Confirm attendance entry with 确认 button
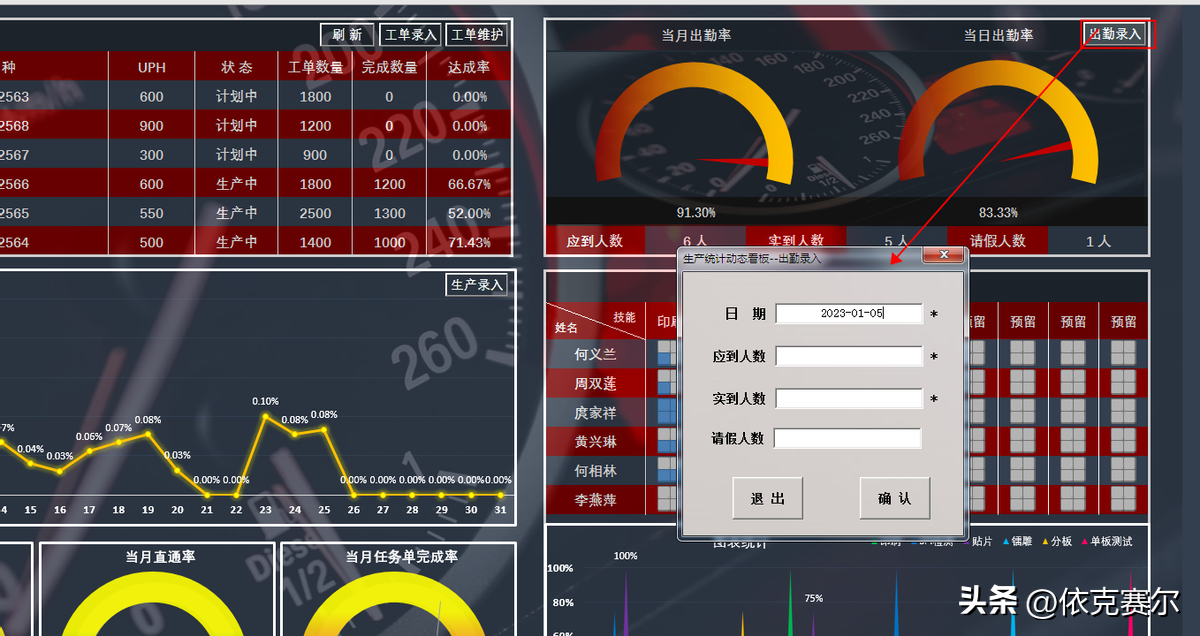The height and width of the screenshot is (636, 1200). coord(895,498)
